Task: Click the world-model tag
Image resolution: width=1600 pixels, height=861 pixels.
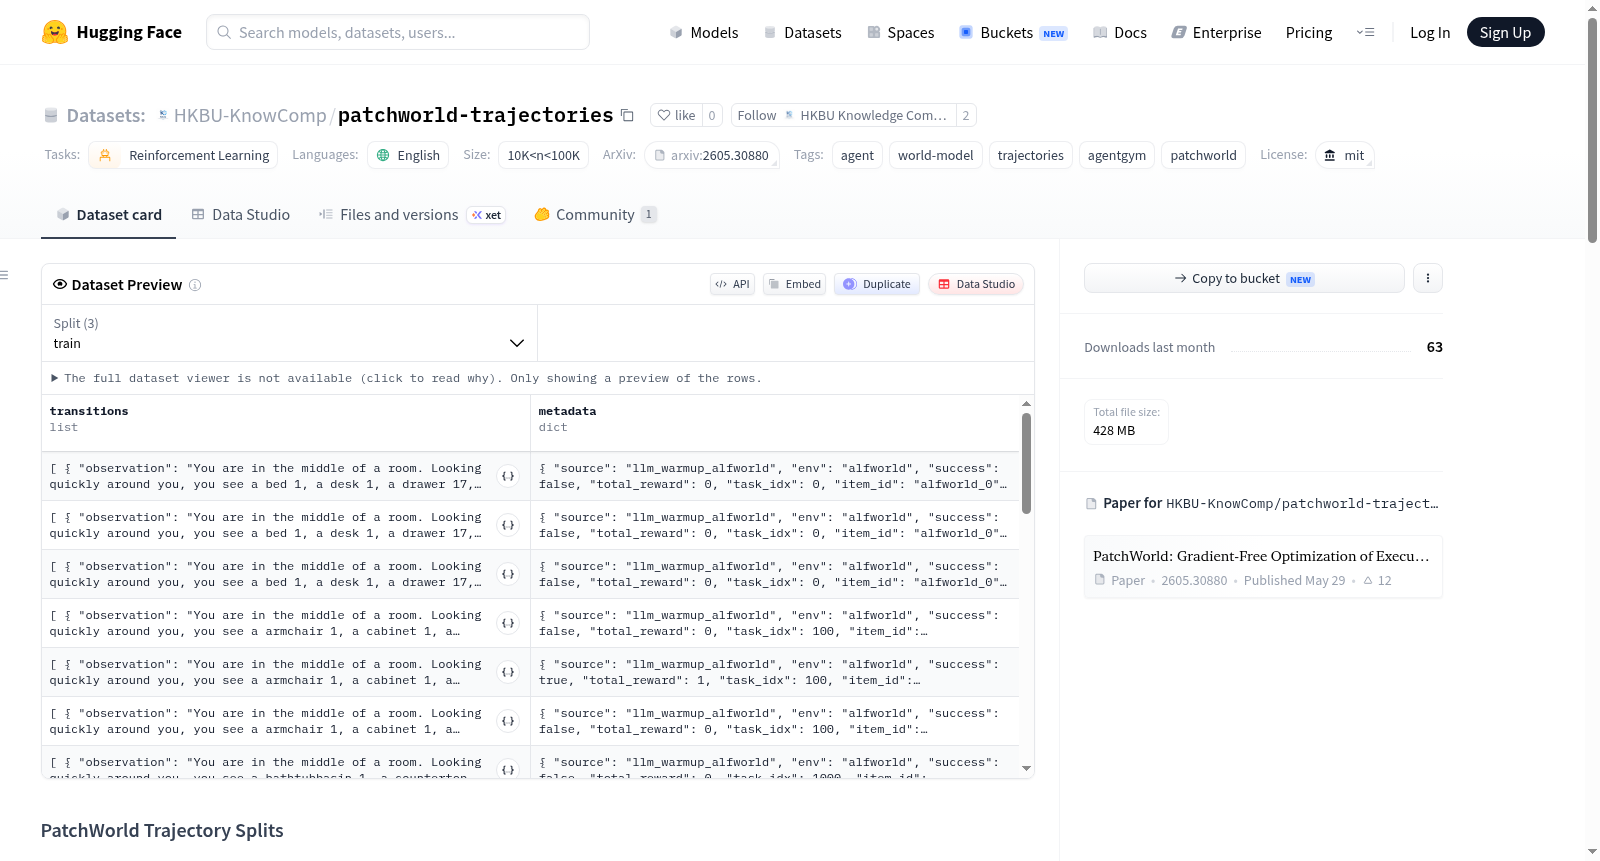Action: pyautogui.click(x=936, y=155)
